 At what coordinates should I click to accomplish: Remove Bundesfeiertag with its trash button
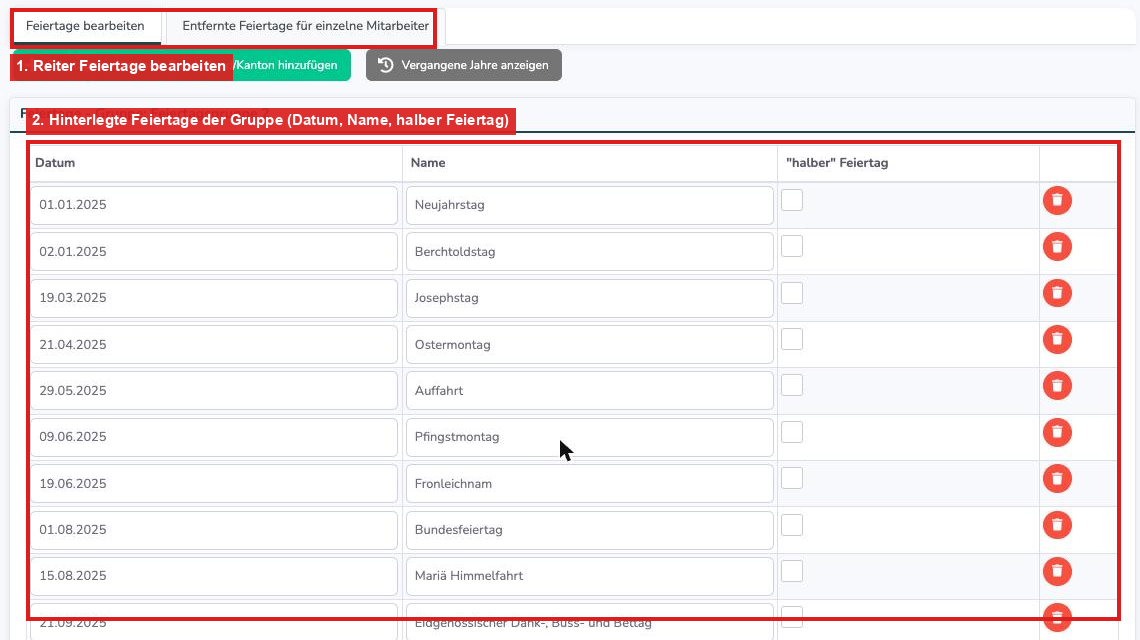(x=1057, y=525)
